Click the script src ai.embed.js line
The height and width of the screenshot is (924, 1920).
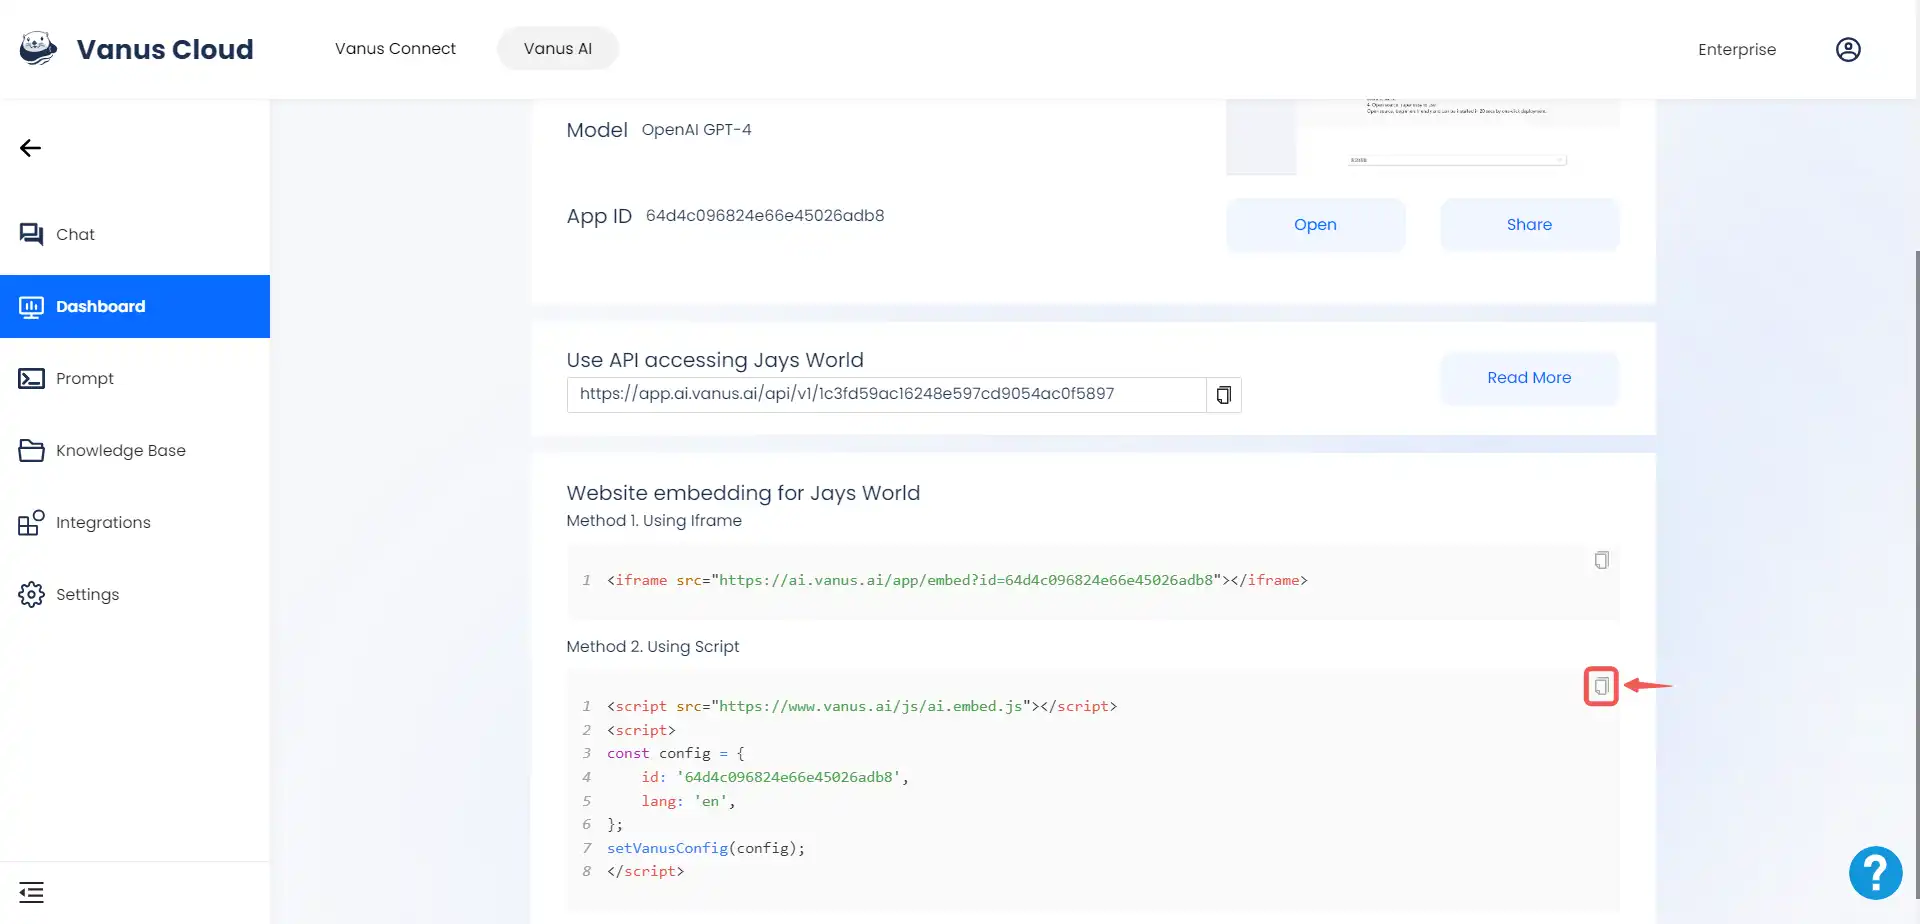click(862, 706)
